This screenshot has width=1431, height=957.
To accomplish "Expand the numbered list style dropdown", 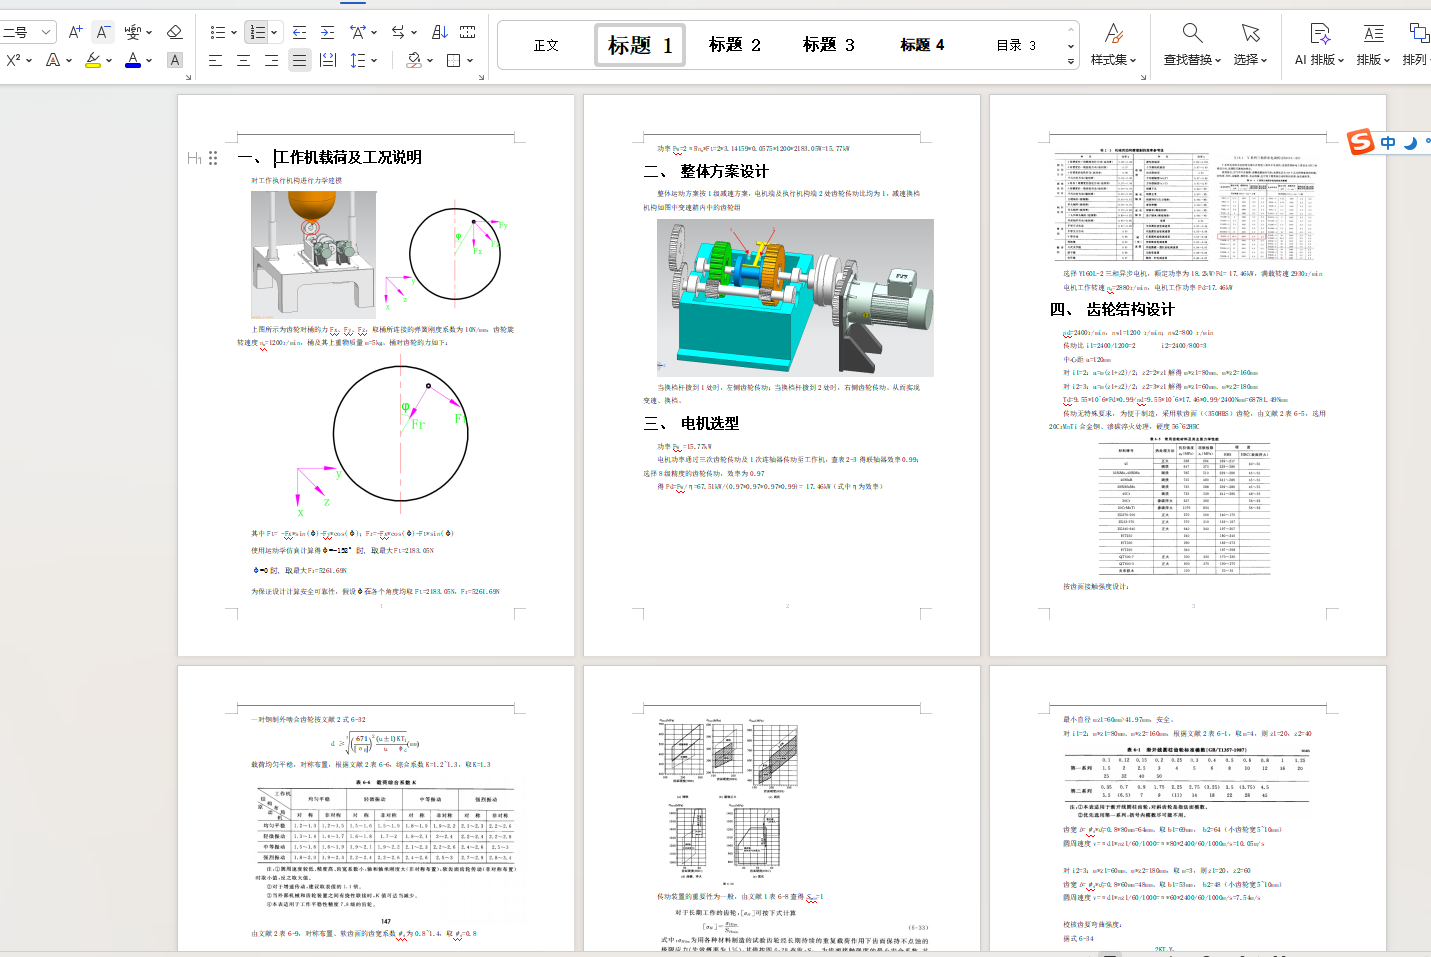I will click(274, 32).
